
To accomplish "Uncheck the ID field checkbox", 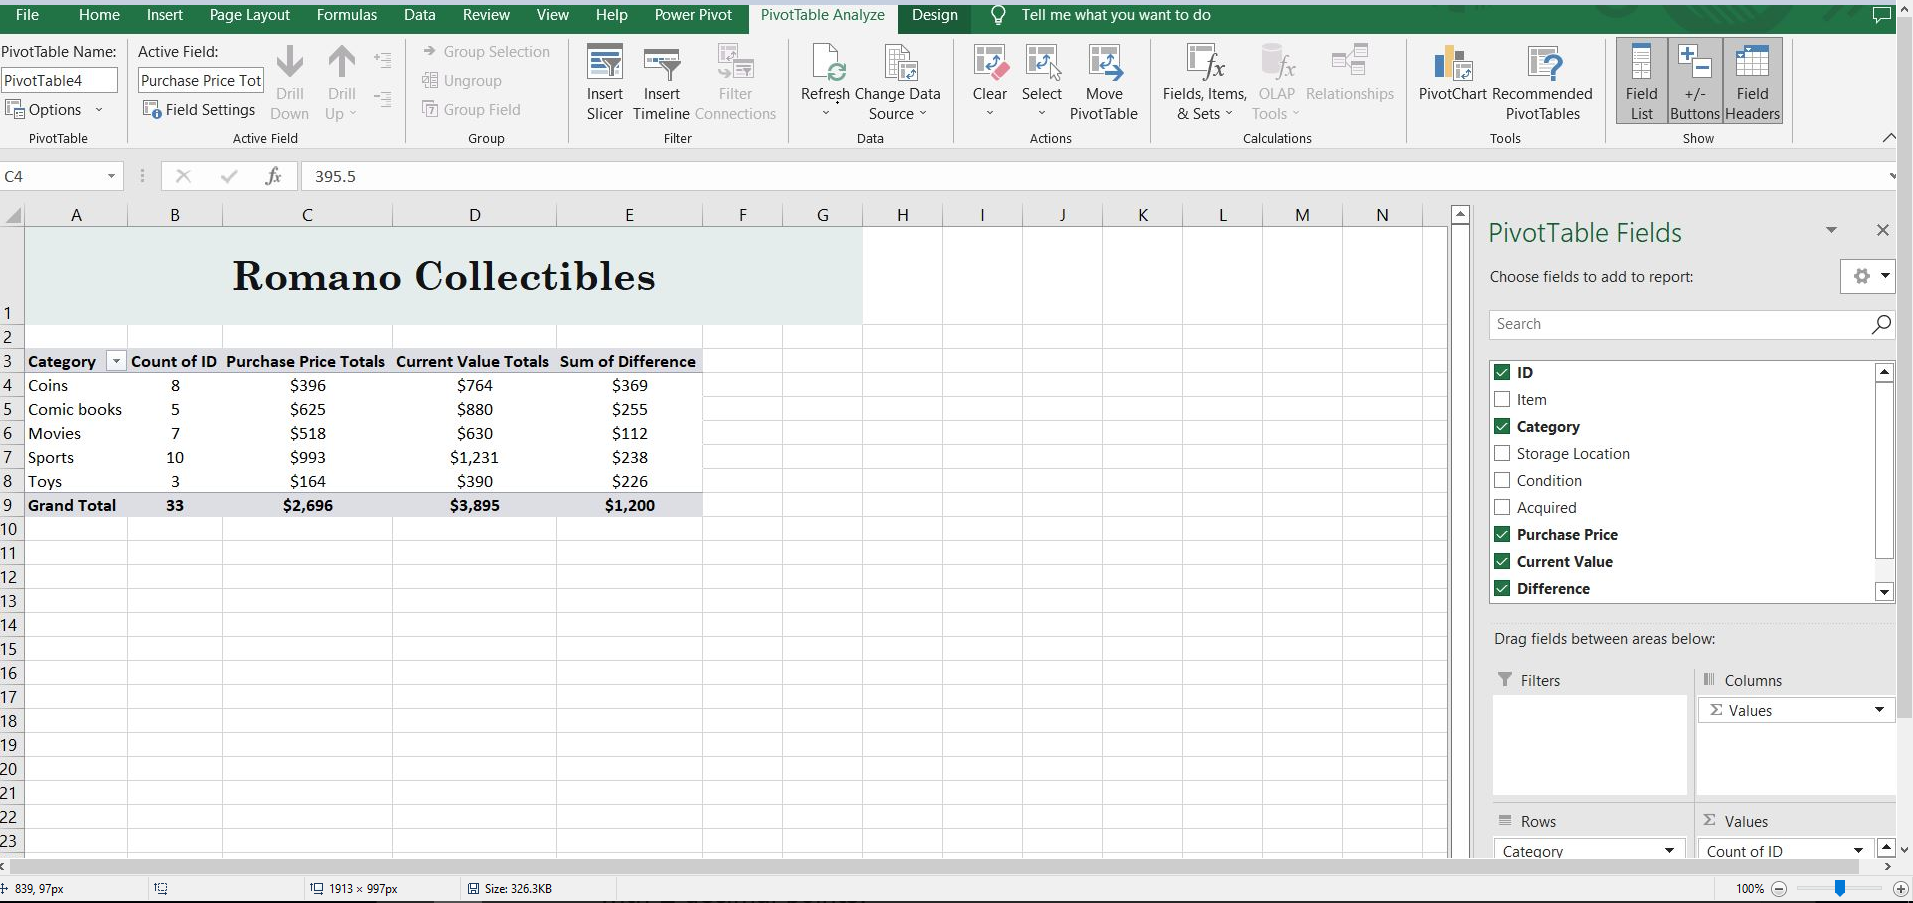I will tap(1502, 372).
